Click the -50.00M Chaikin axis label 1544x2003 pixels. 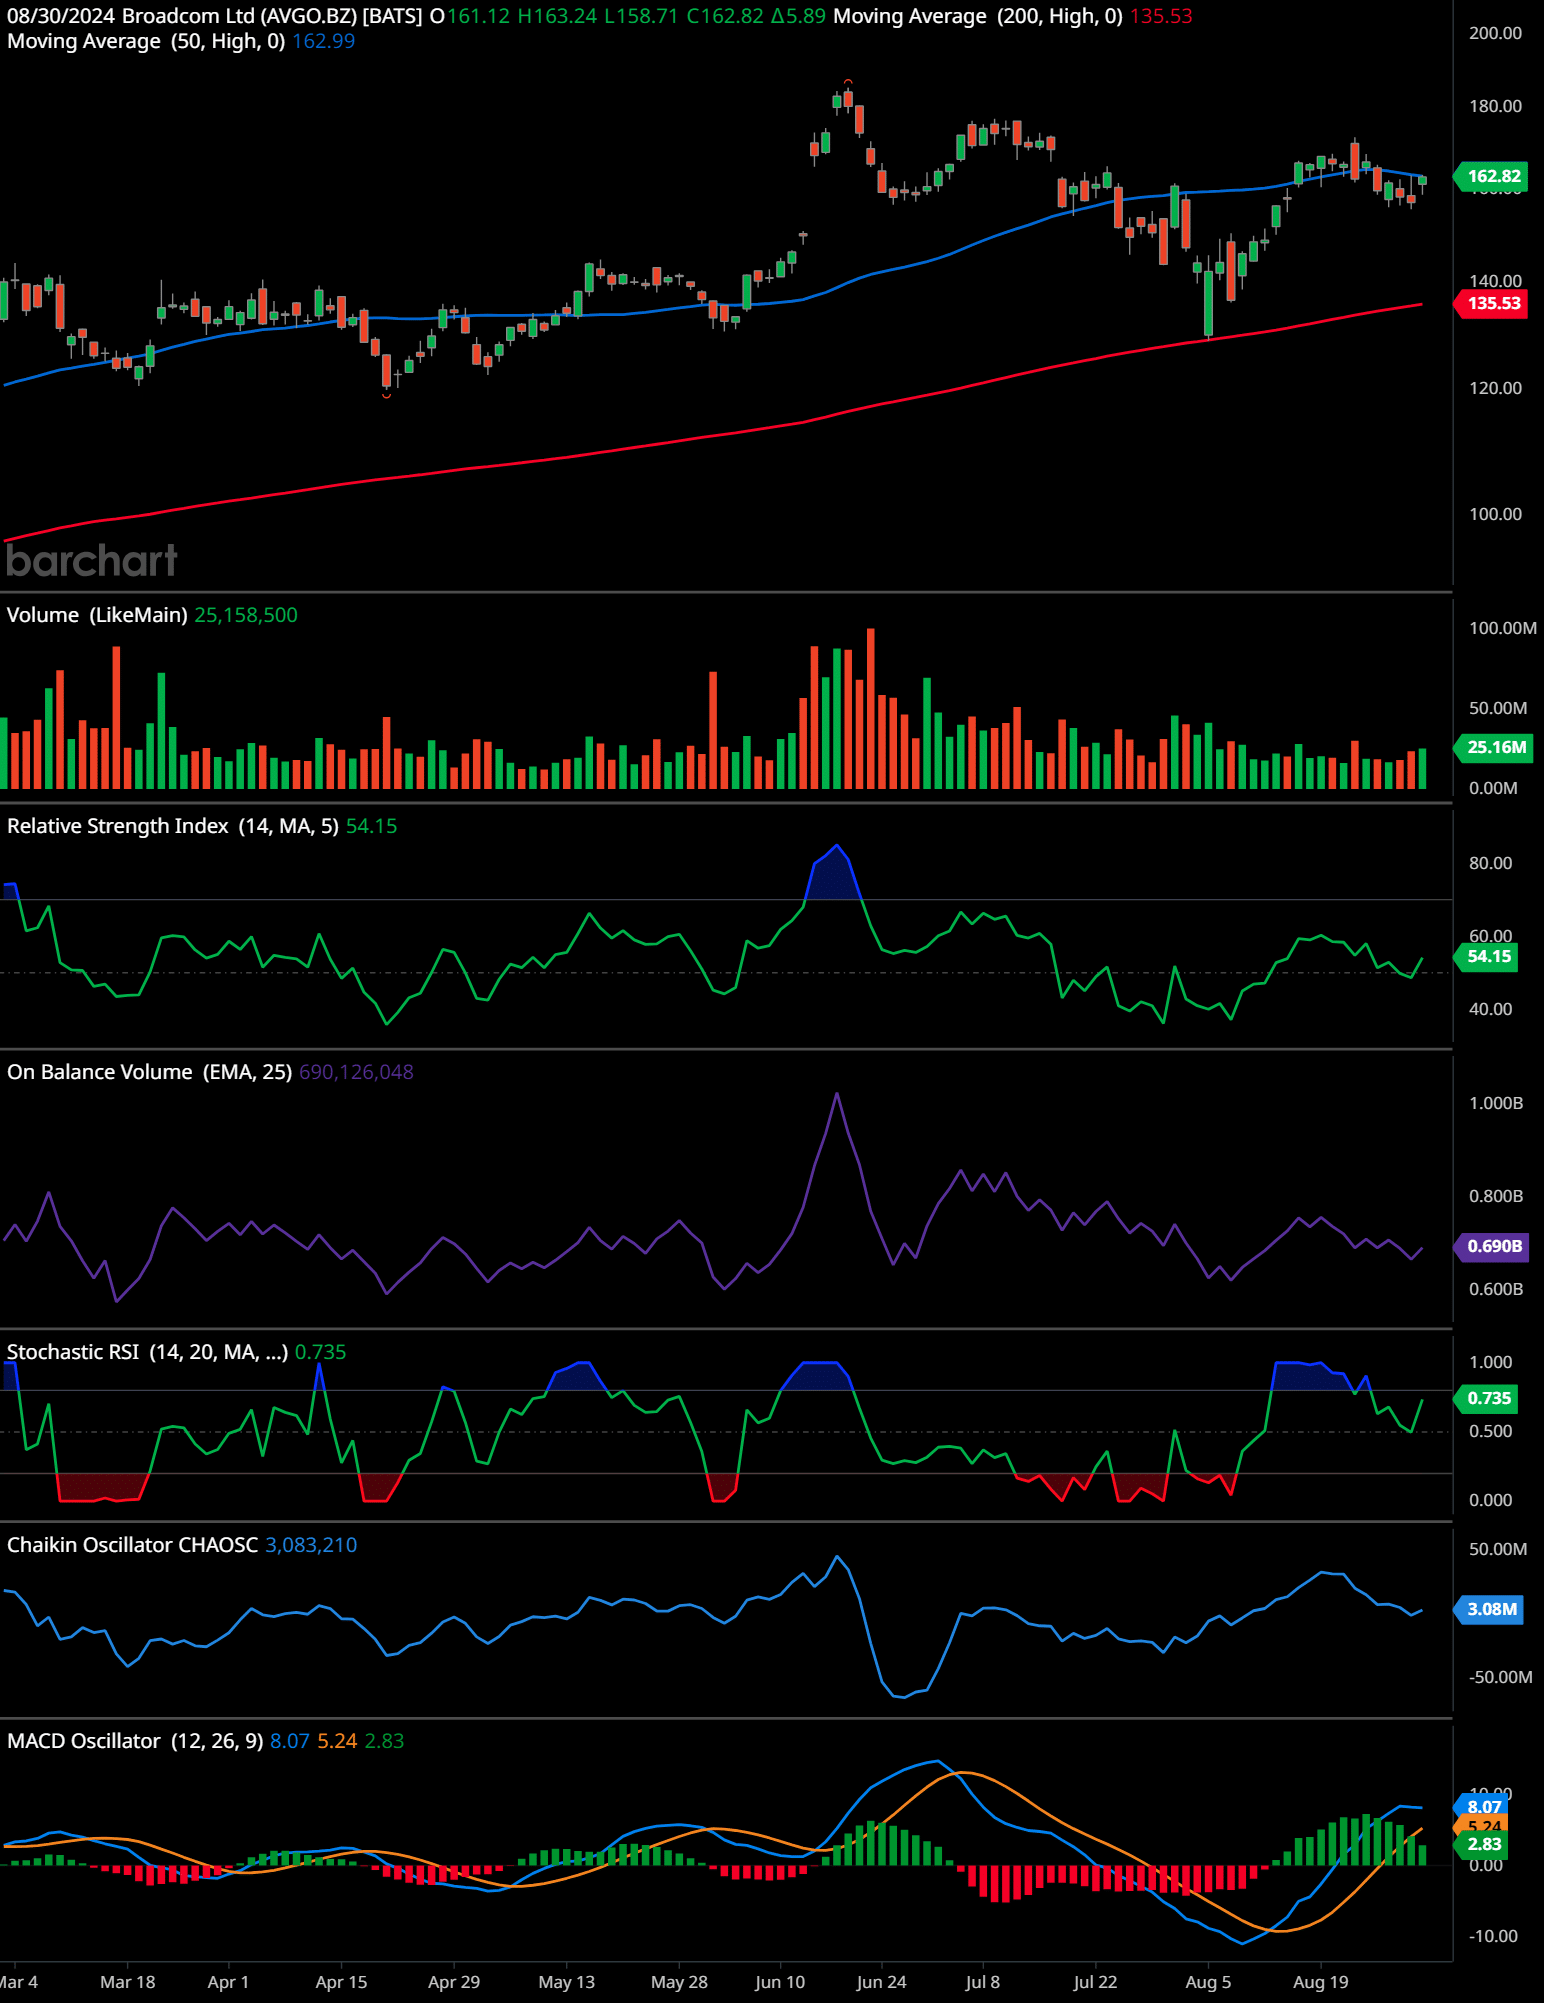point(1500,1677)
